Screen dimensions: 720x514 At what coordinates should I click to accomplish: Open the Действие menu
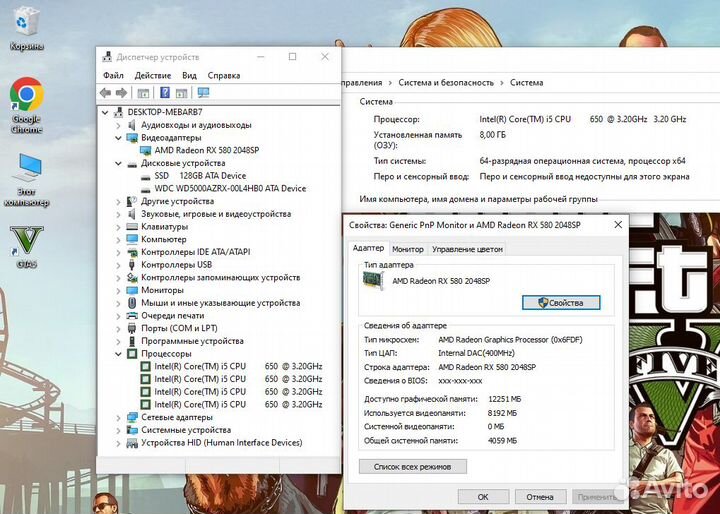pyautogui.click(x=152, y=75)
